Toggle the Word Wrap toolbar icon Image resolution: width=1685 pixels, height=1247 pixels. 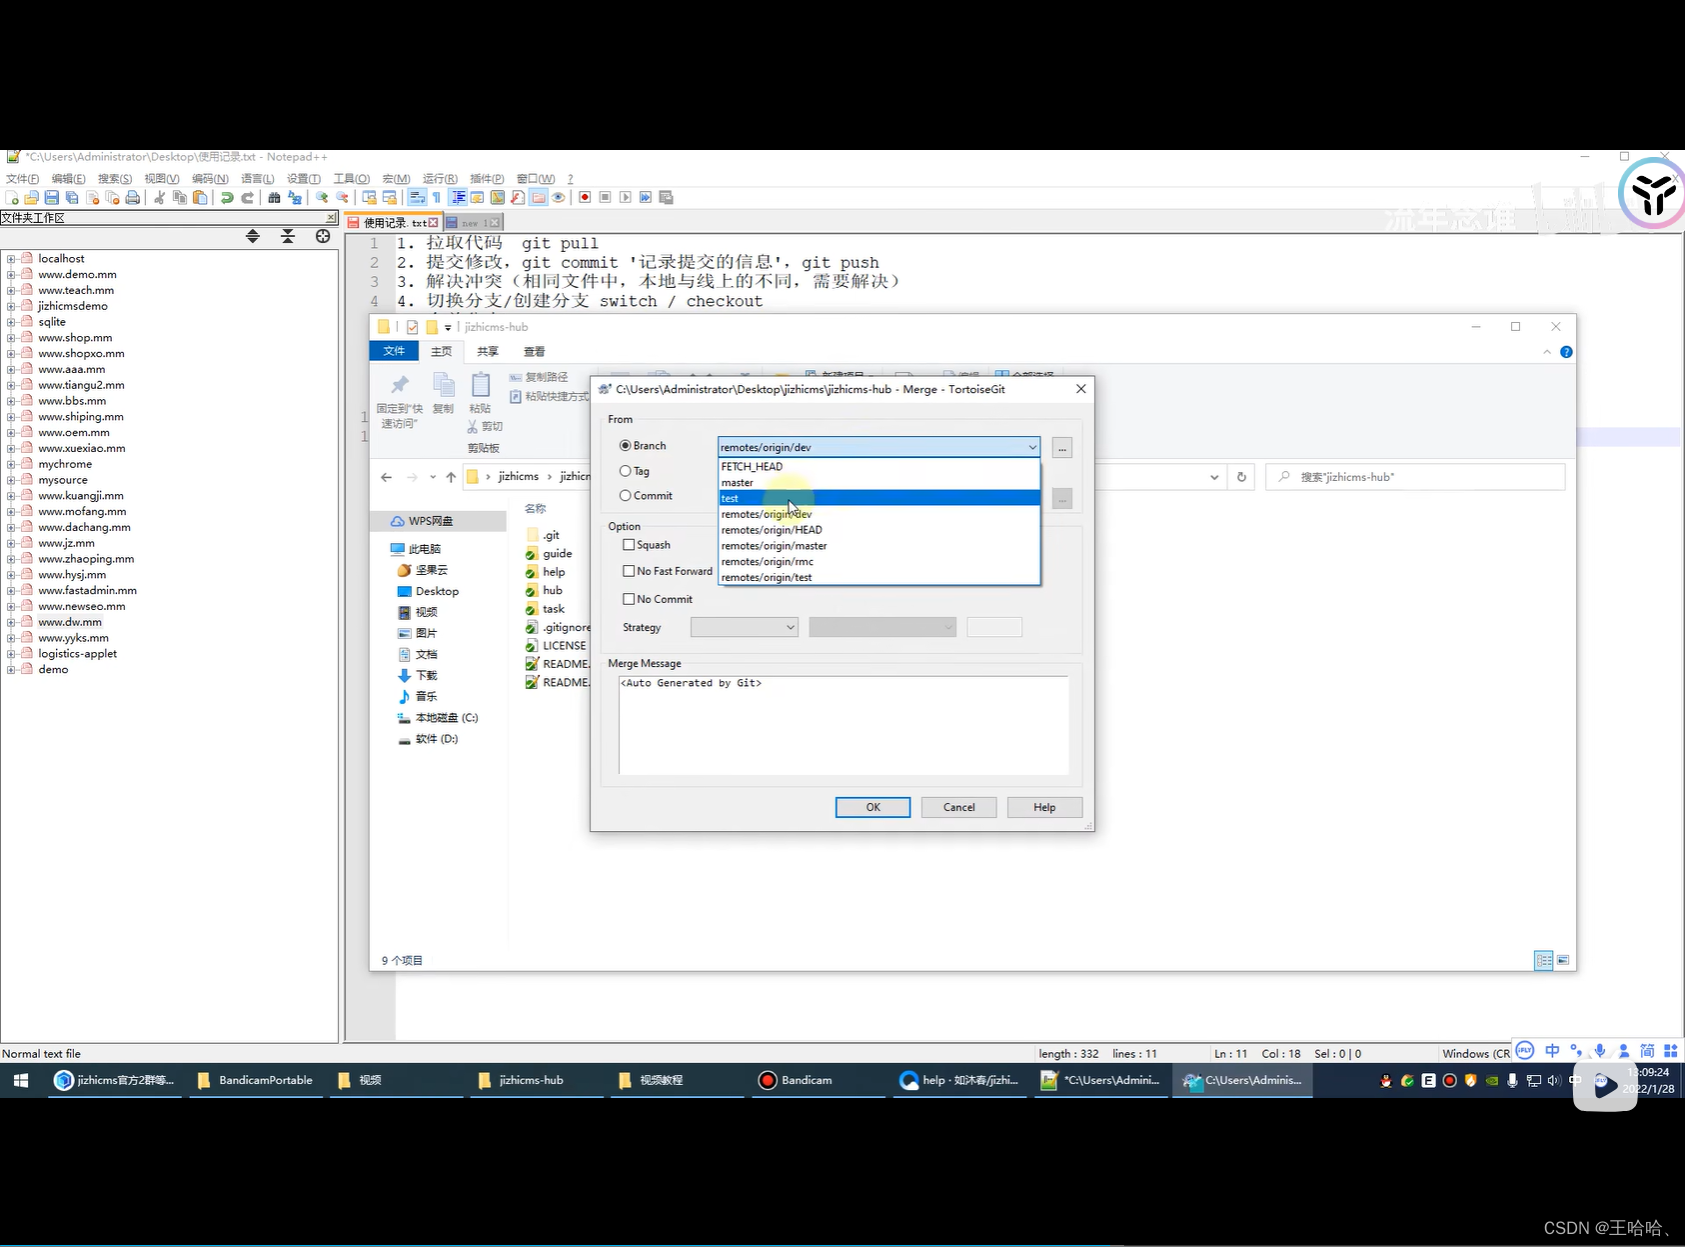pos(417,198)
